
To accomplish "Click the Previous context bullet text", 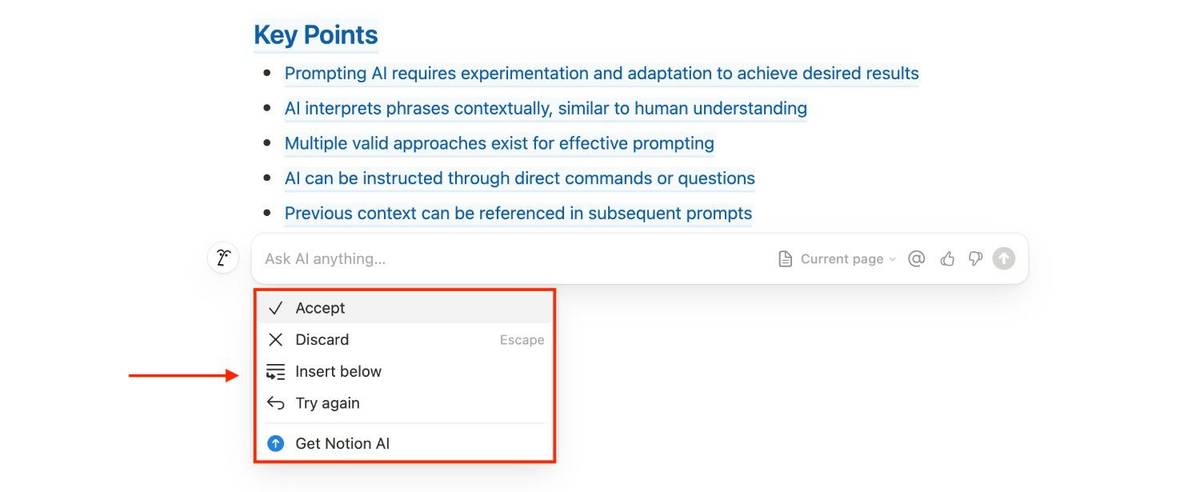I will [518, 213].
